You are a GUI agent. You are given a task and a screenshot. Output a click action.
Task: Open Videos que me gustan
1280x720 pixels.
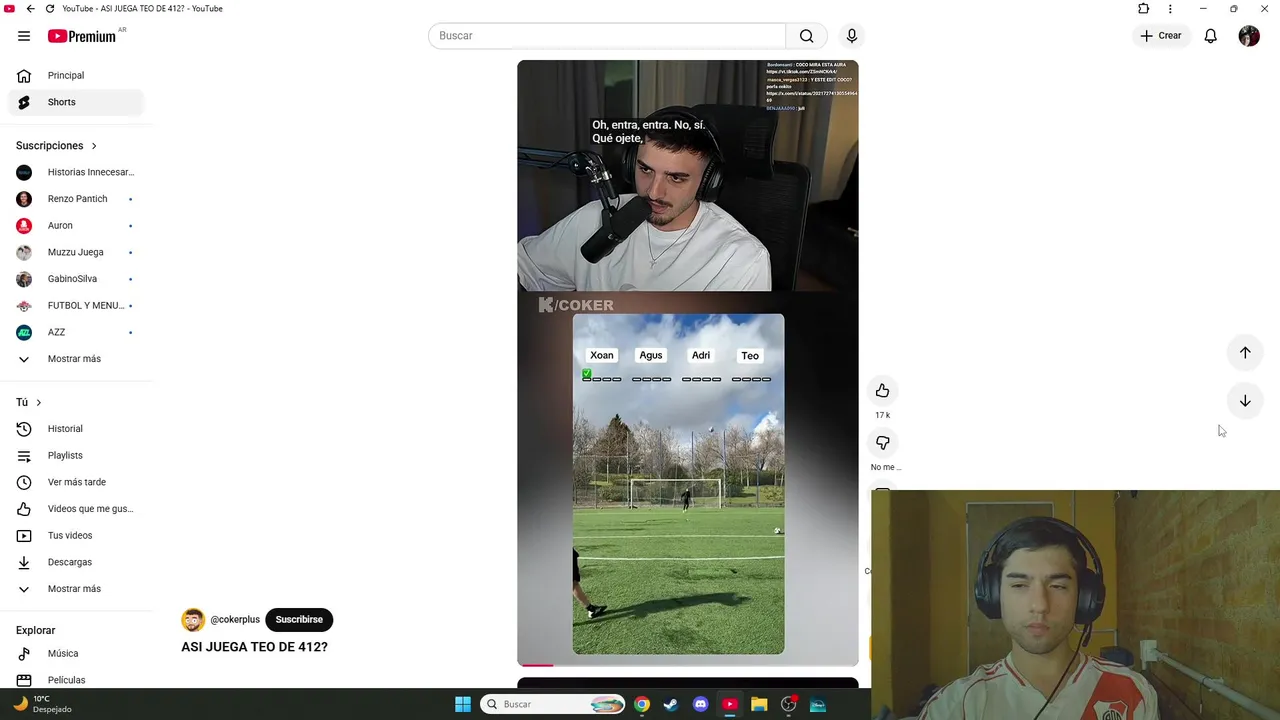point(76,509)
